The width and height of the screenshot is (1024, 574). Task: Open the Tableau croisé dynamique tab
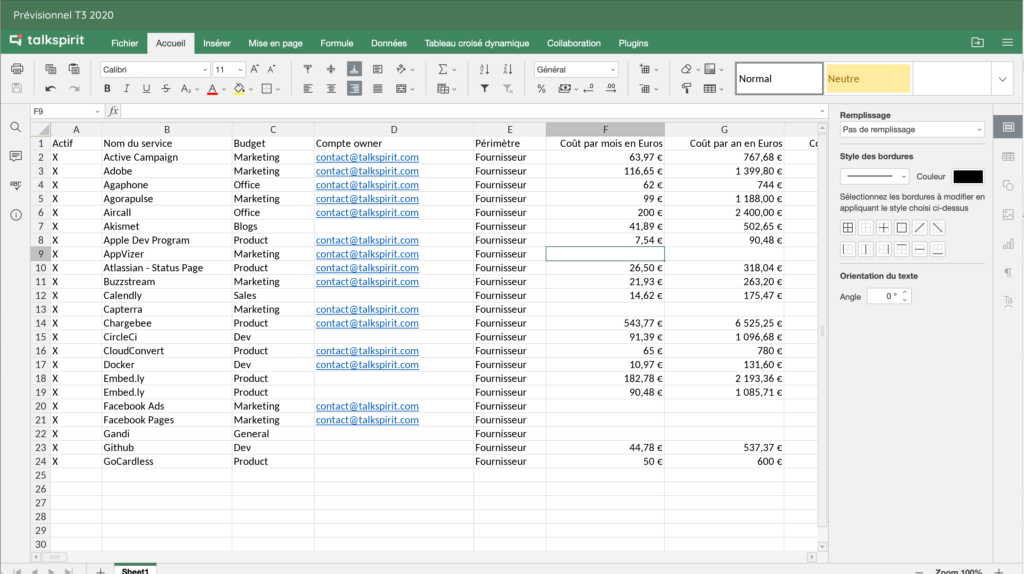click(476, 43)
